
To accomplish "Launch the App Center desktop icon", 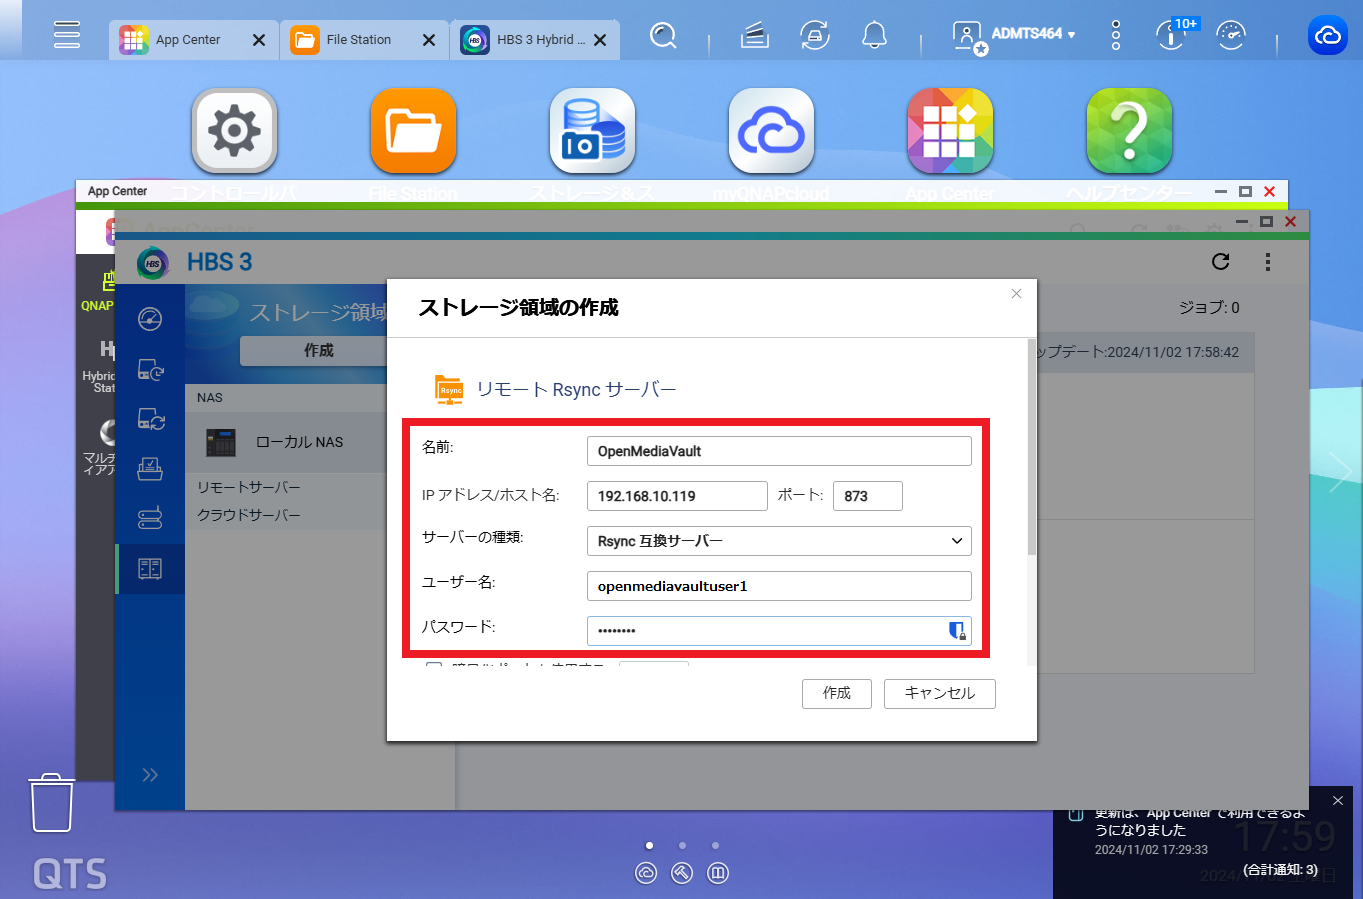I will [x=950, y=131].
